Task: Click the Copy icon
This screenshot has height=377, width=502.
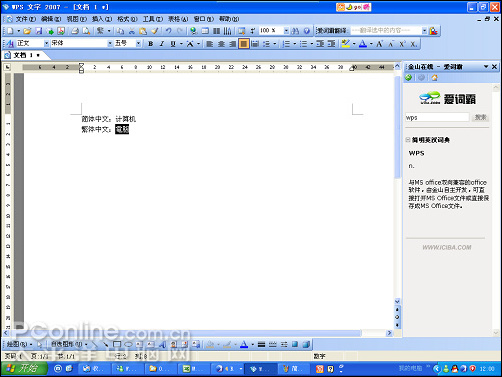Action: (x=120, y=31)
